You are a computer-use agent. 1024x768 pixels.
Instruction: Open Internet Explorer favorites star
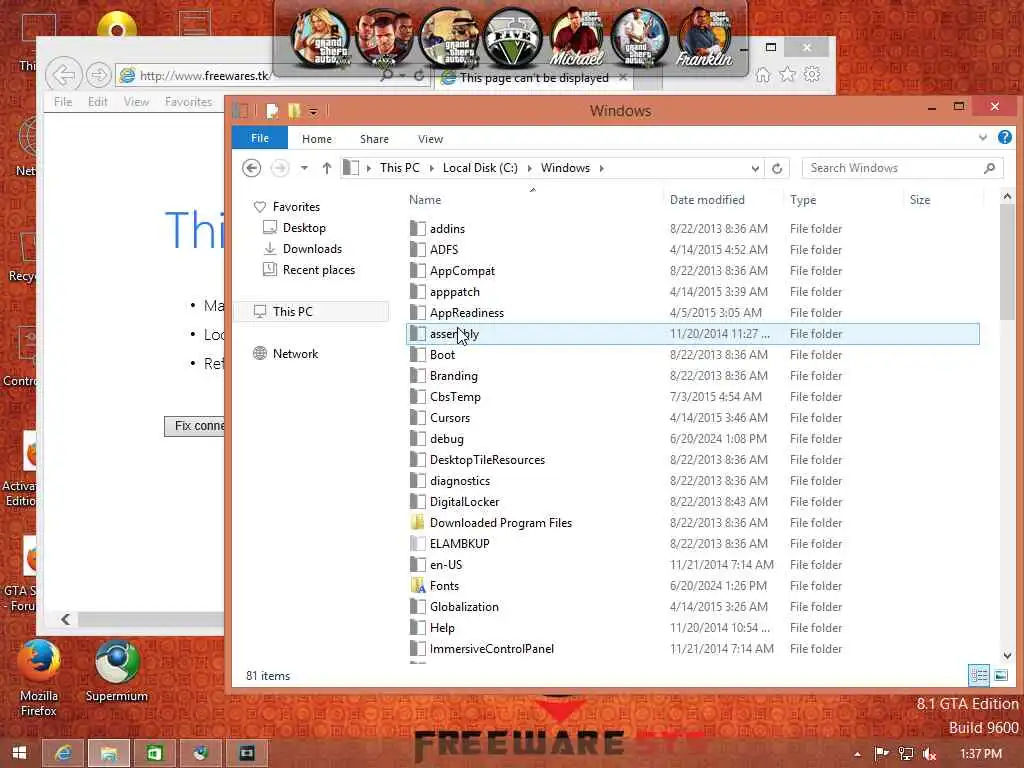[x=788, y=74]
